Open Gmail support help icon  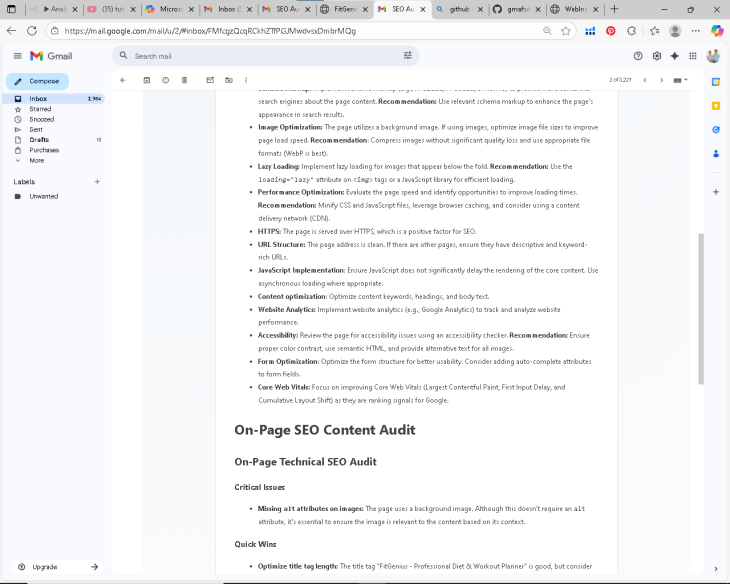pos(638,56)
